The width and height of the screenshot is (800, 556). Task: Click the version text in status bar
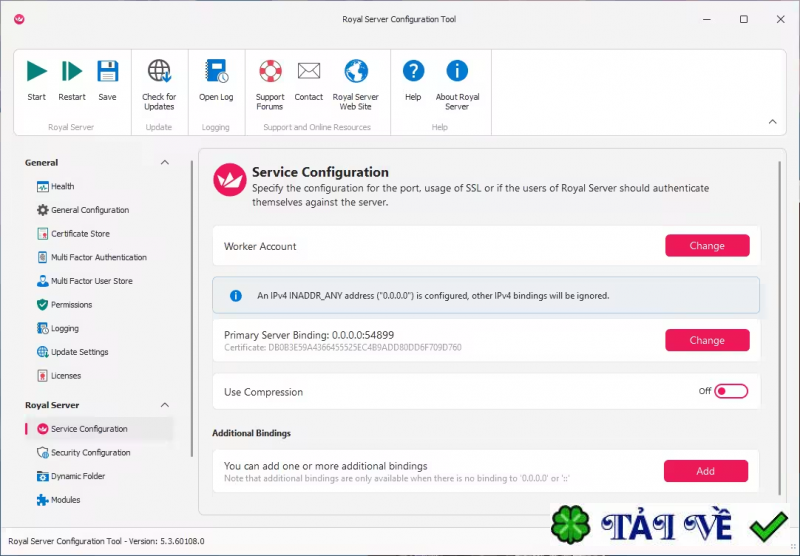coord(106,541)
